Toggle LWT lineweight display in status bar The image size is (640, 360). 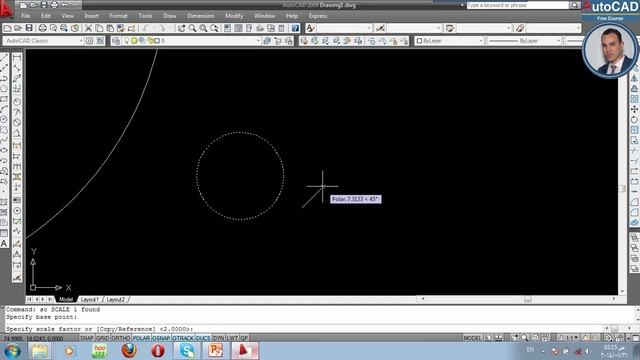click(232, 338)
